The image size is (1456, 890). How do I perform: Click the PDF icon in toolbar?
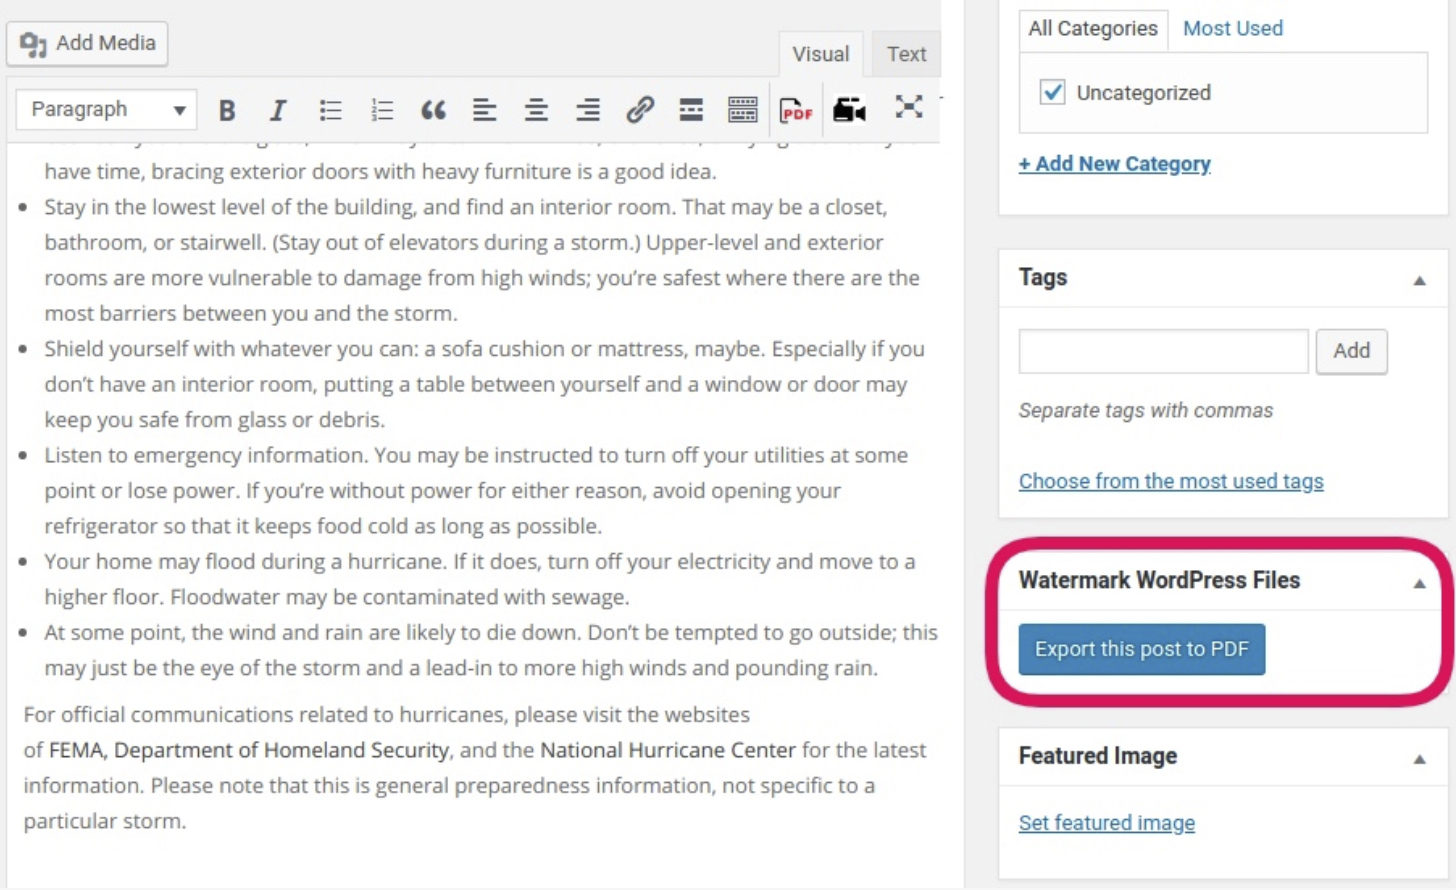click(x=796, y=110)
